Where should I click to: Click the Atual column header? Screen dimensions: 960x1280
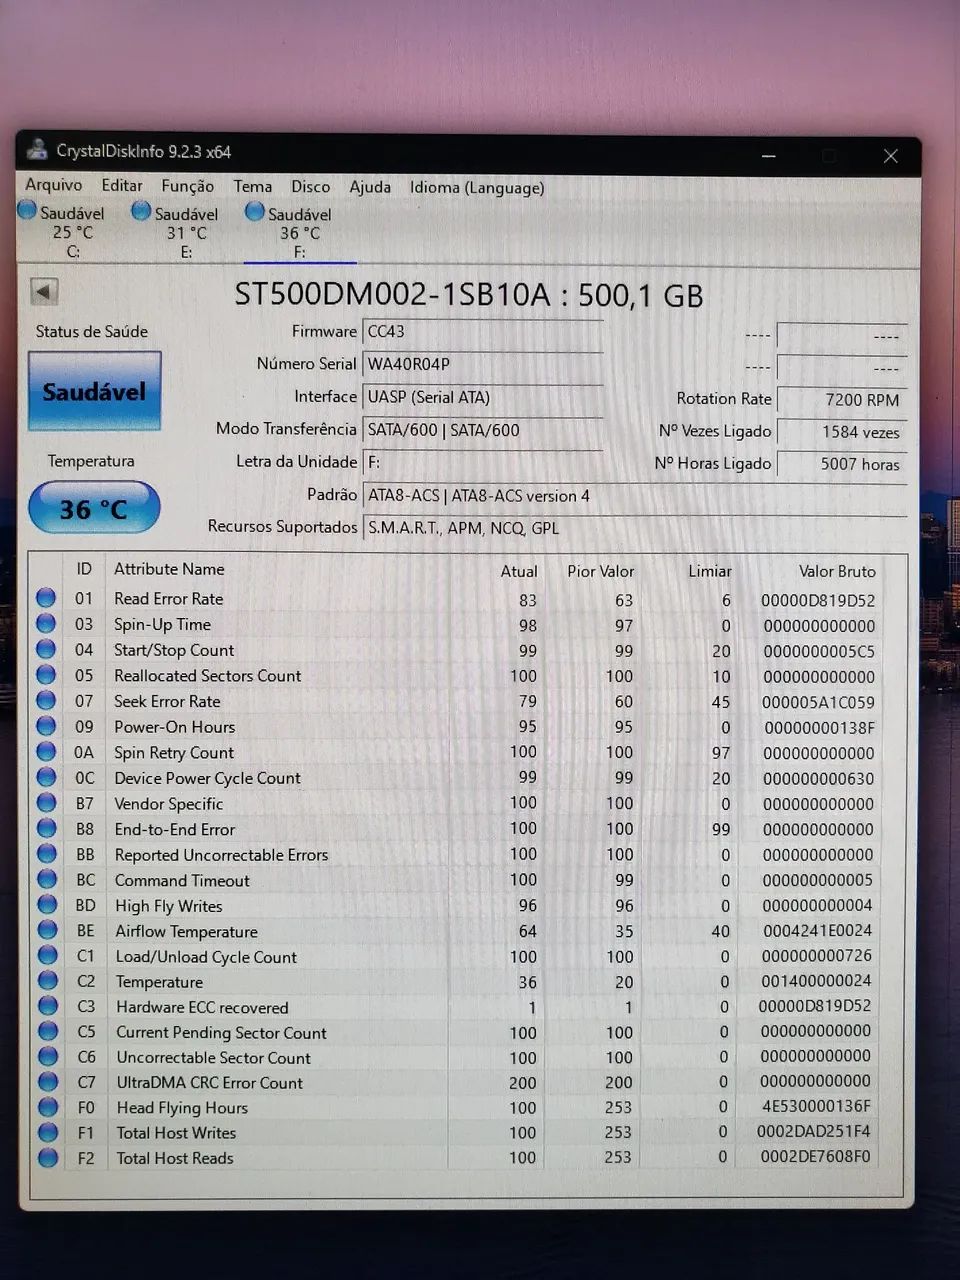point(519,571)
